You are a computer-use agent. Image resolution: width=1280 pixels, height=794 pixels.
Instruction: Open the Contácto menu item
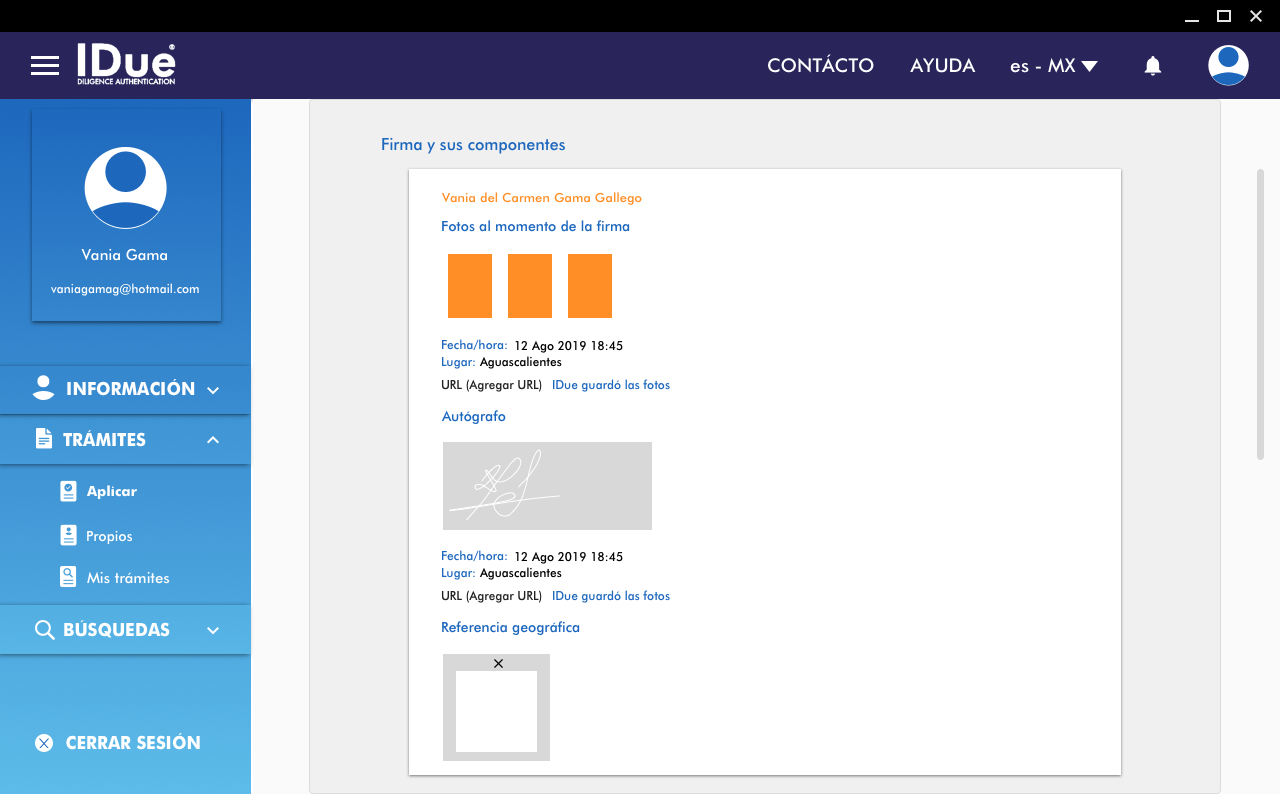820,66
